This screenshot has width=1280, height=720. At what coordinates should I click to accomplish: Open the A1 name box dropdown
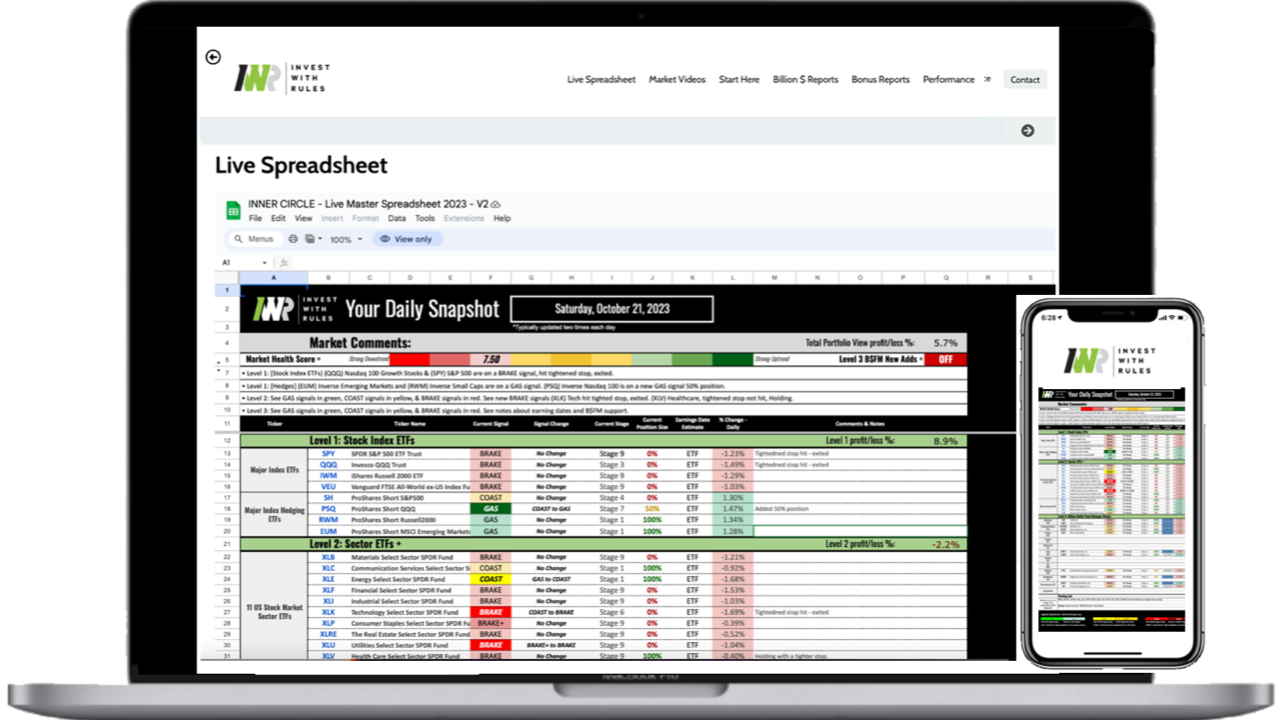click(x=265, y=263)
